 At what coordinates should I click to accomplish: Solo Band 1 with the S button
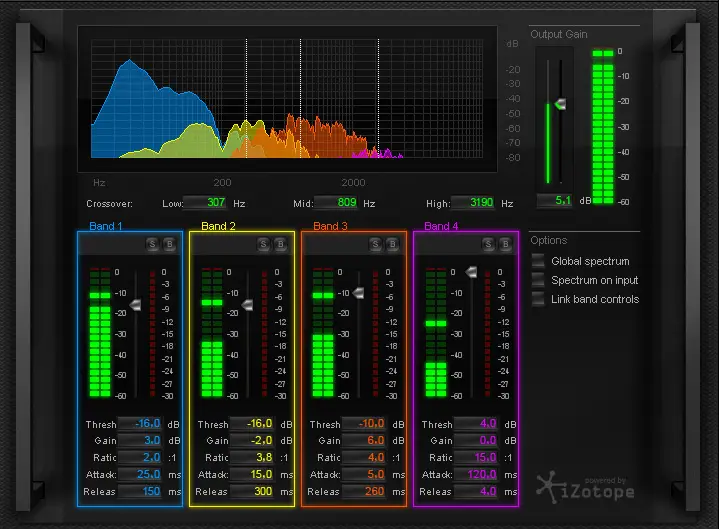tap(152, 244)
